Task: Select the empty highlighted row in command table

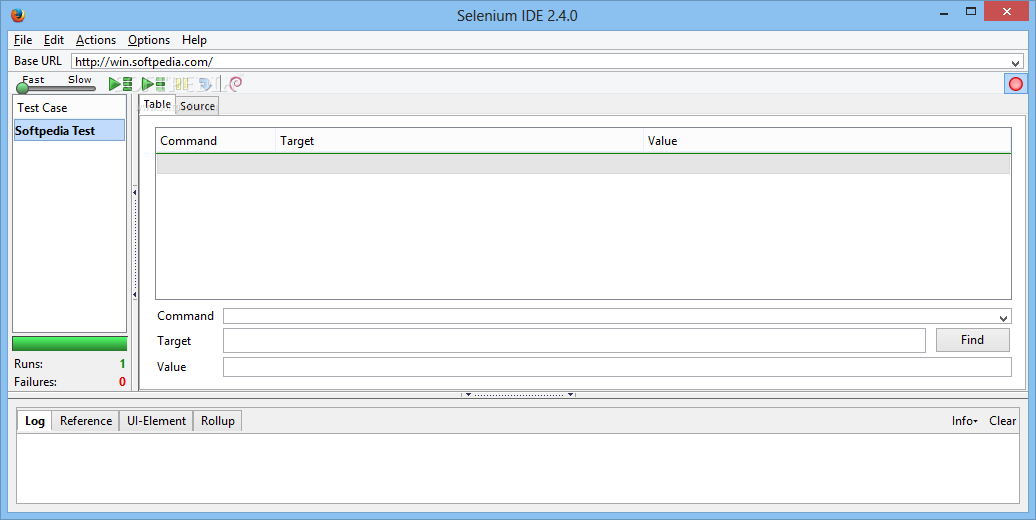Action: click(583, 164)
